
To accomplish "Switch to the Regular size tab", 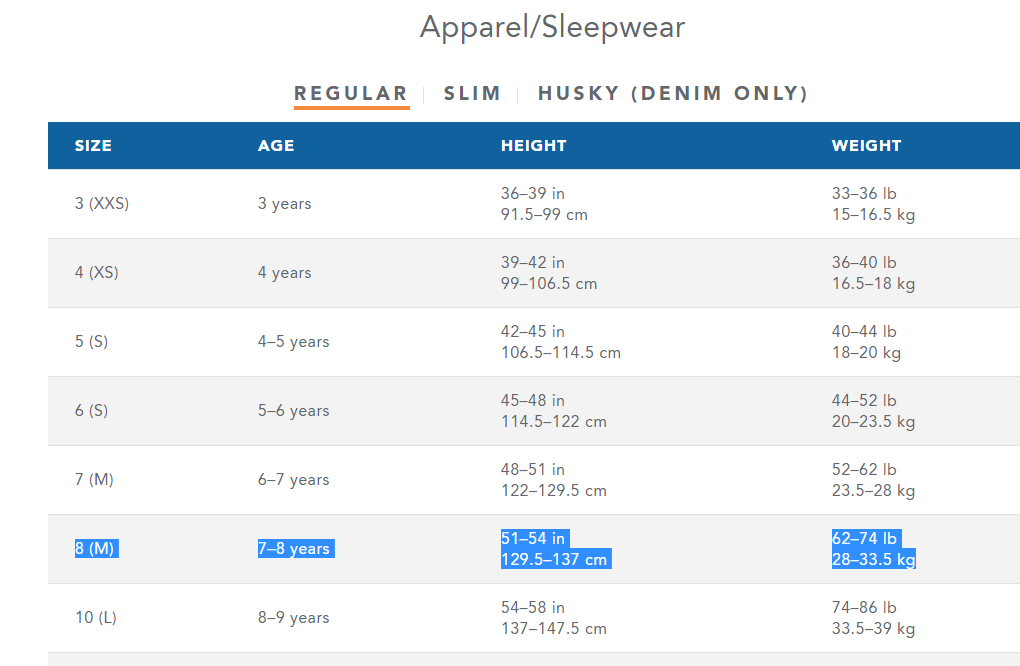I will (x=351, y=94).
